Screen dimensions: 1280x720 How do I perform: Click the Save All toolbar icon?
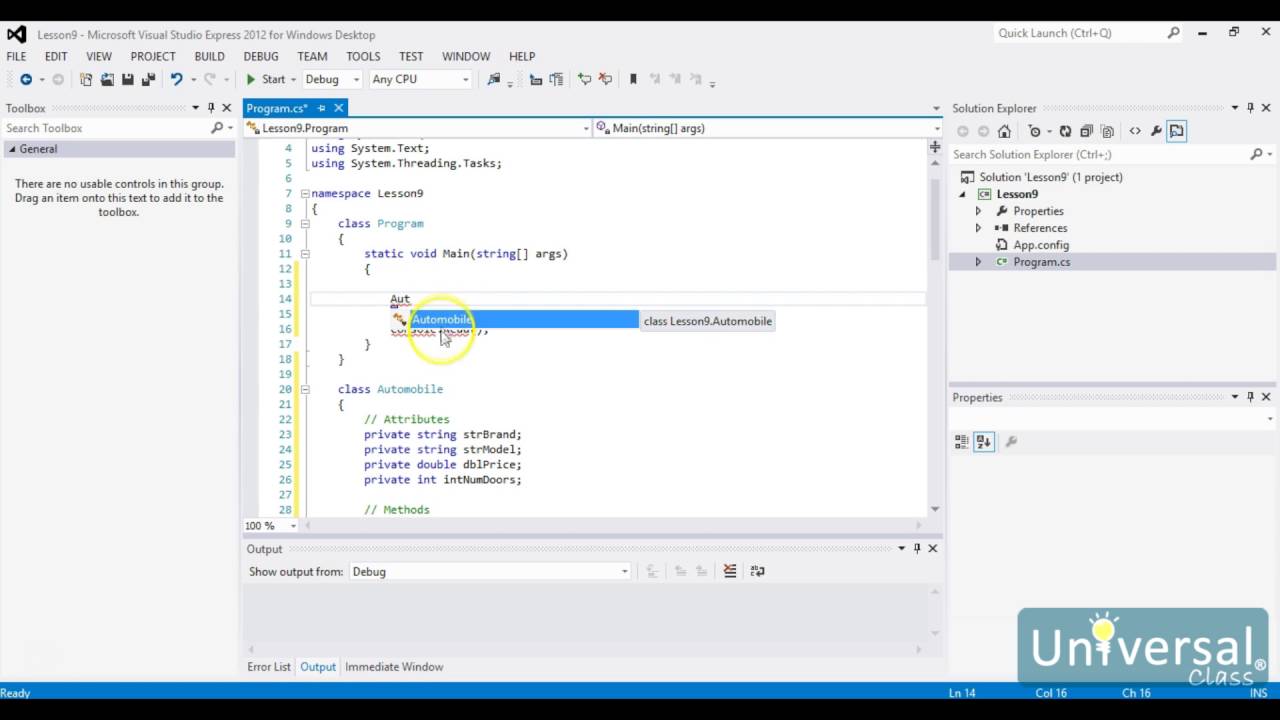(x=148, y=79)
